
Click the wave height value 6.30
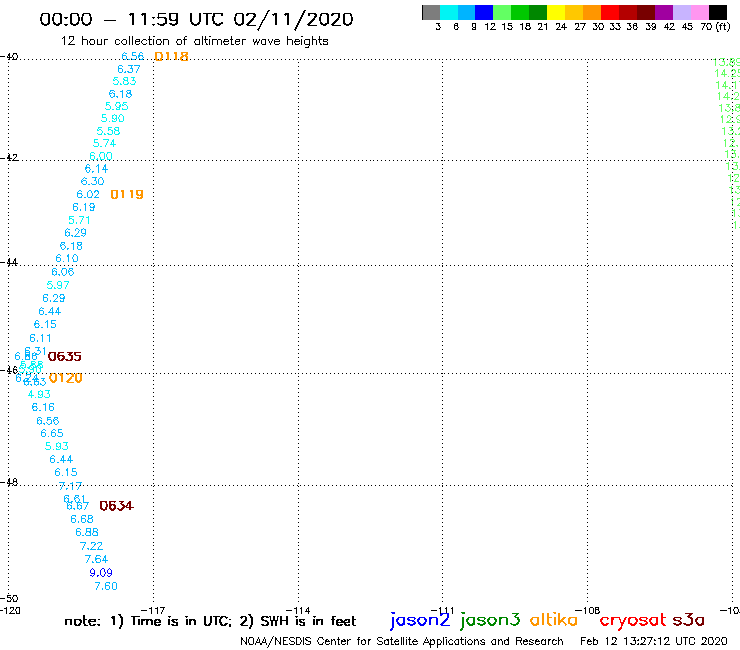pyautogui.click(x=92, y=181)
